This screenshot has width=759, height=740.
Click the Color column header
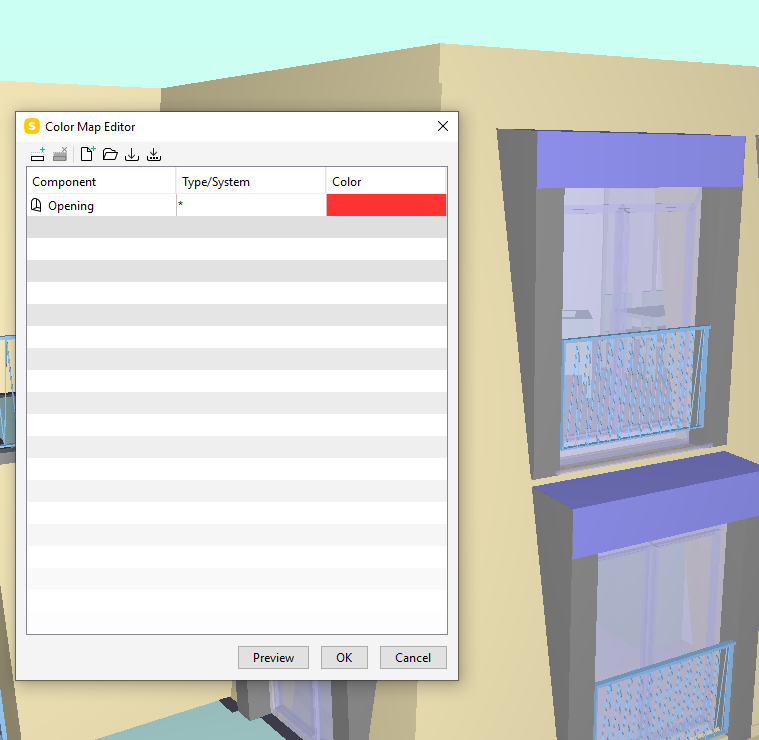[x=386, y=181]
